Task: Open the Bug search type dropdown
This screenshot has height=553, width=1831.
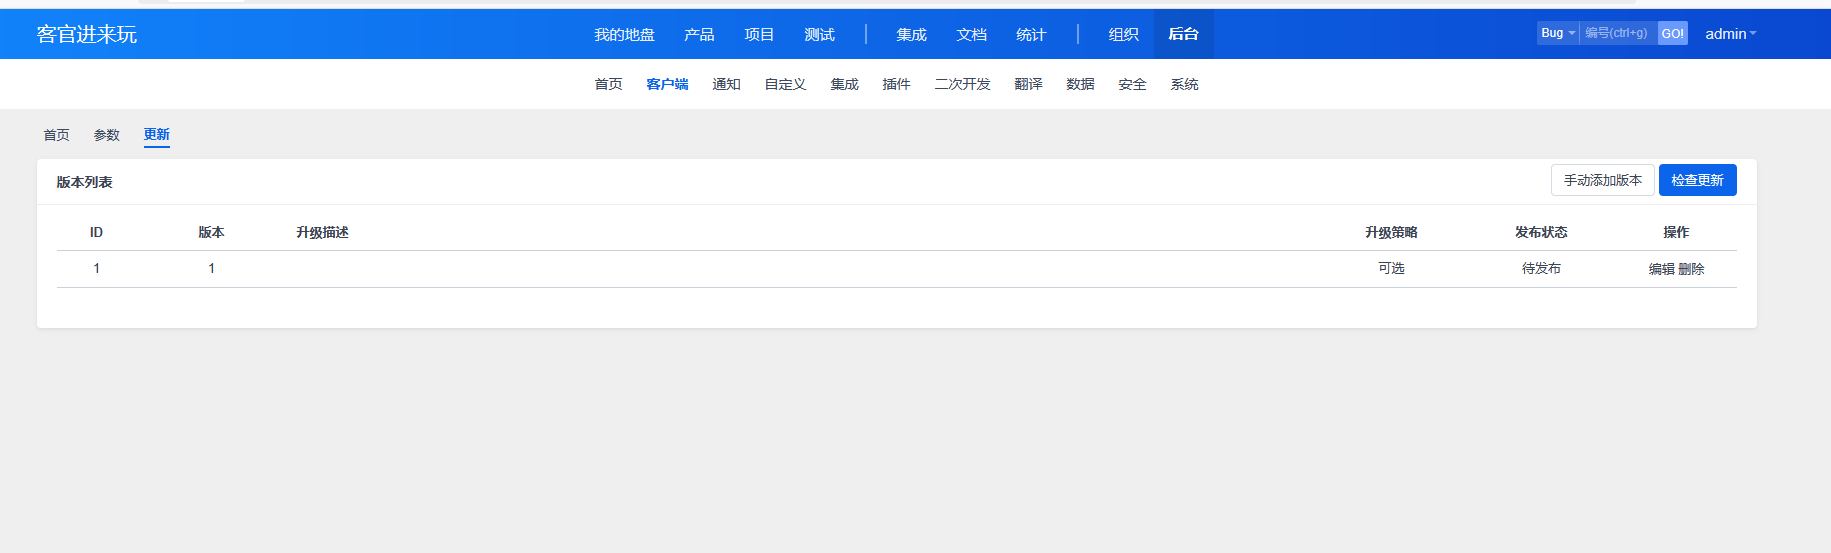Action: (x=1557, y=33)
